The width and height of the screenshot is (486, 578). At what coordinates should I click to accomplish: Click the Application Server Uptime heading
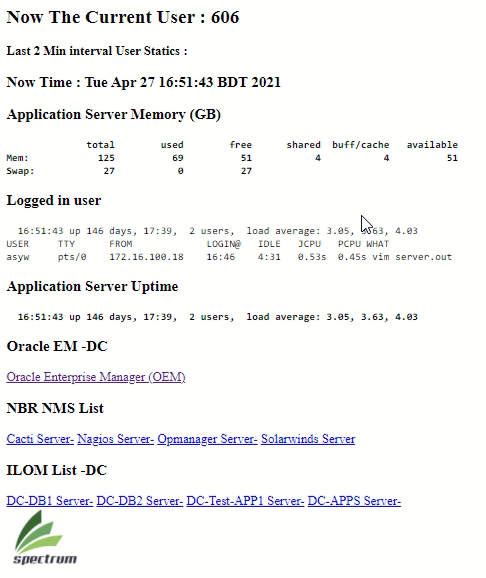pyautogui.click(x=92, y=286)
